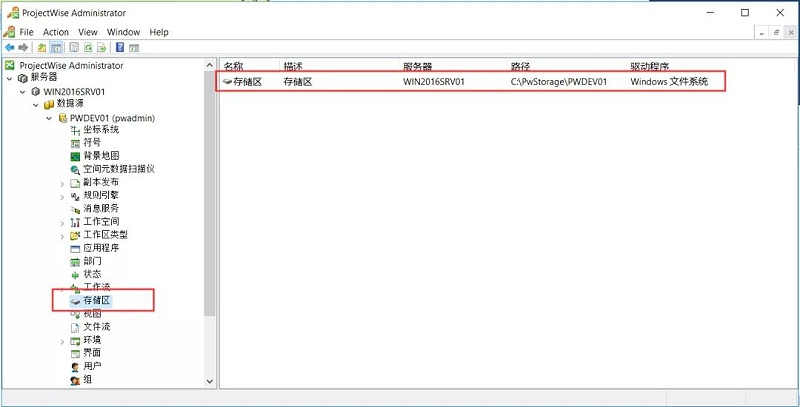Collapse the 数据源 node
This screenshot has height=407, width=800.
[x=36, y=105]
